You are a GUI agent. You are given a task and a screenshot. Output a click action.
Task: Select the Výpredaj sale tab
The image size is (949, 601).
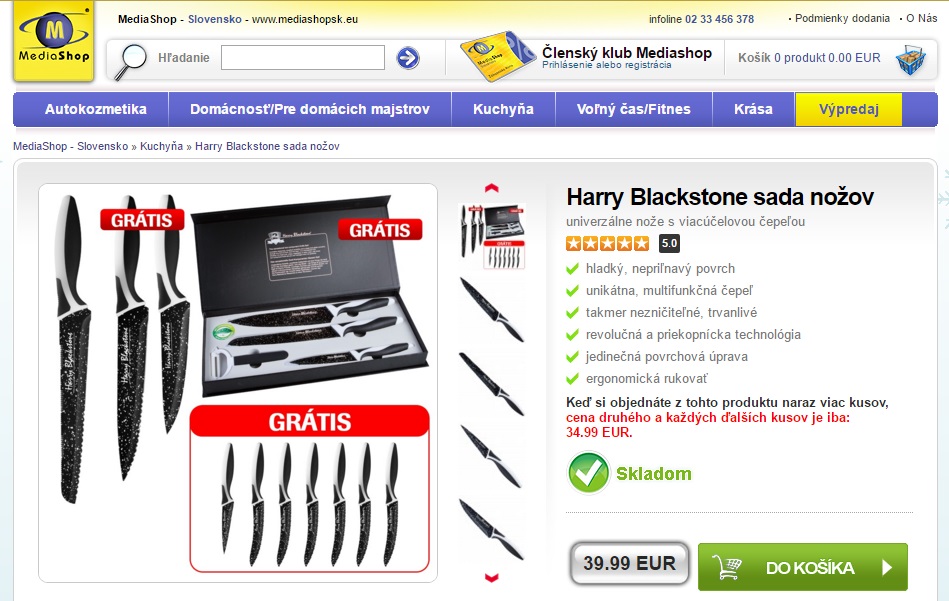(x=849, y=110)
